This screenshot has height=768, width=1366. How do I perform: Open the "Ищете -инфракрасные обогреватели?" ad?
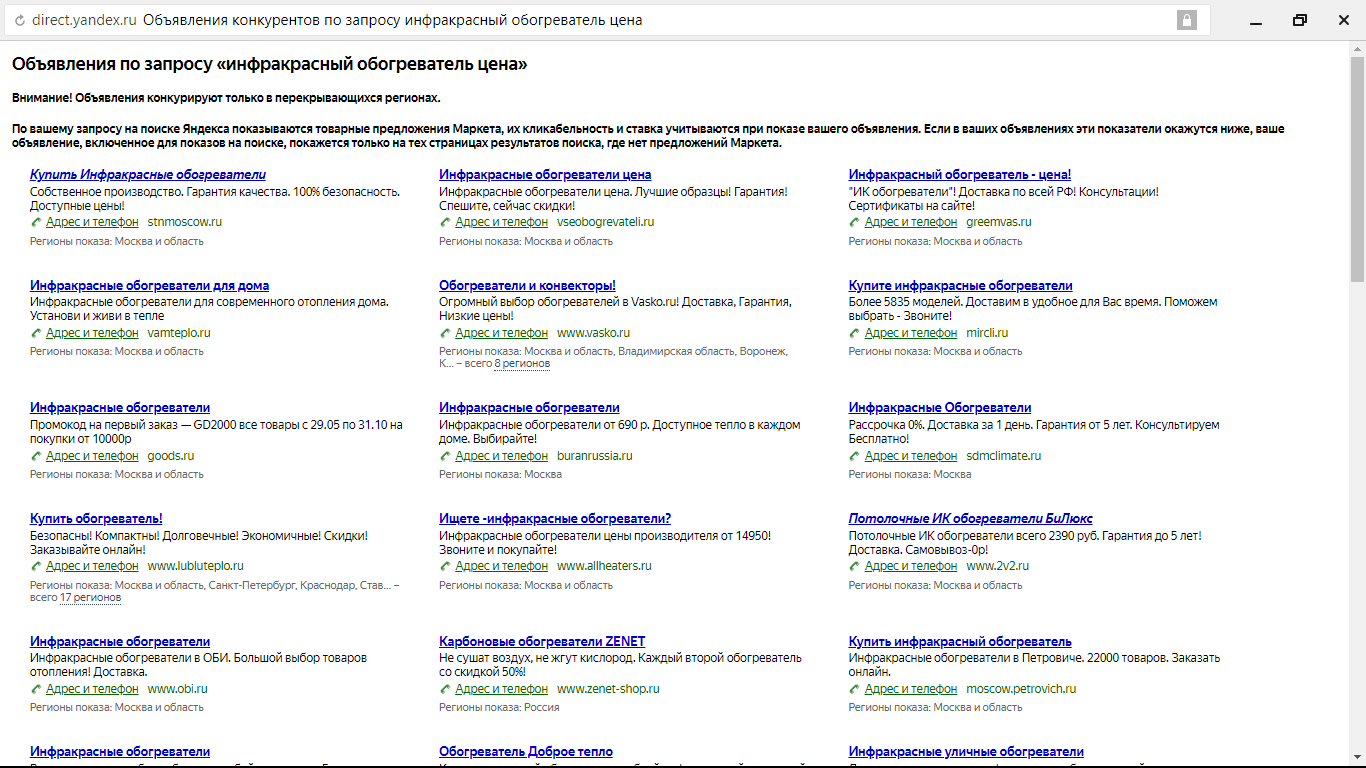click(x=555, y=519)
